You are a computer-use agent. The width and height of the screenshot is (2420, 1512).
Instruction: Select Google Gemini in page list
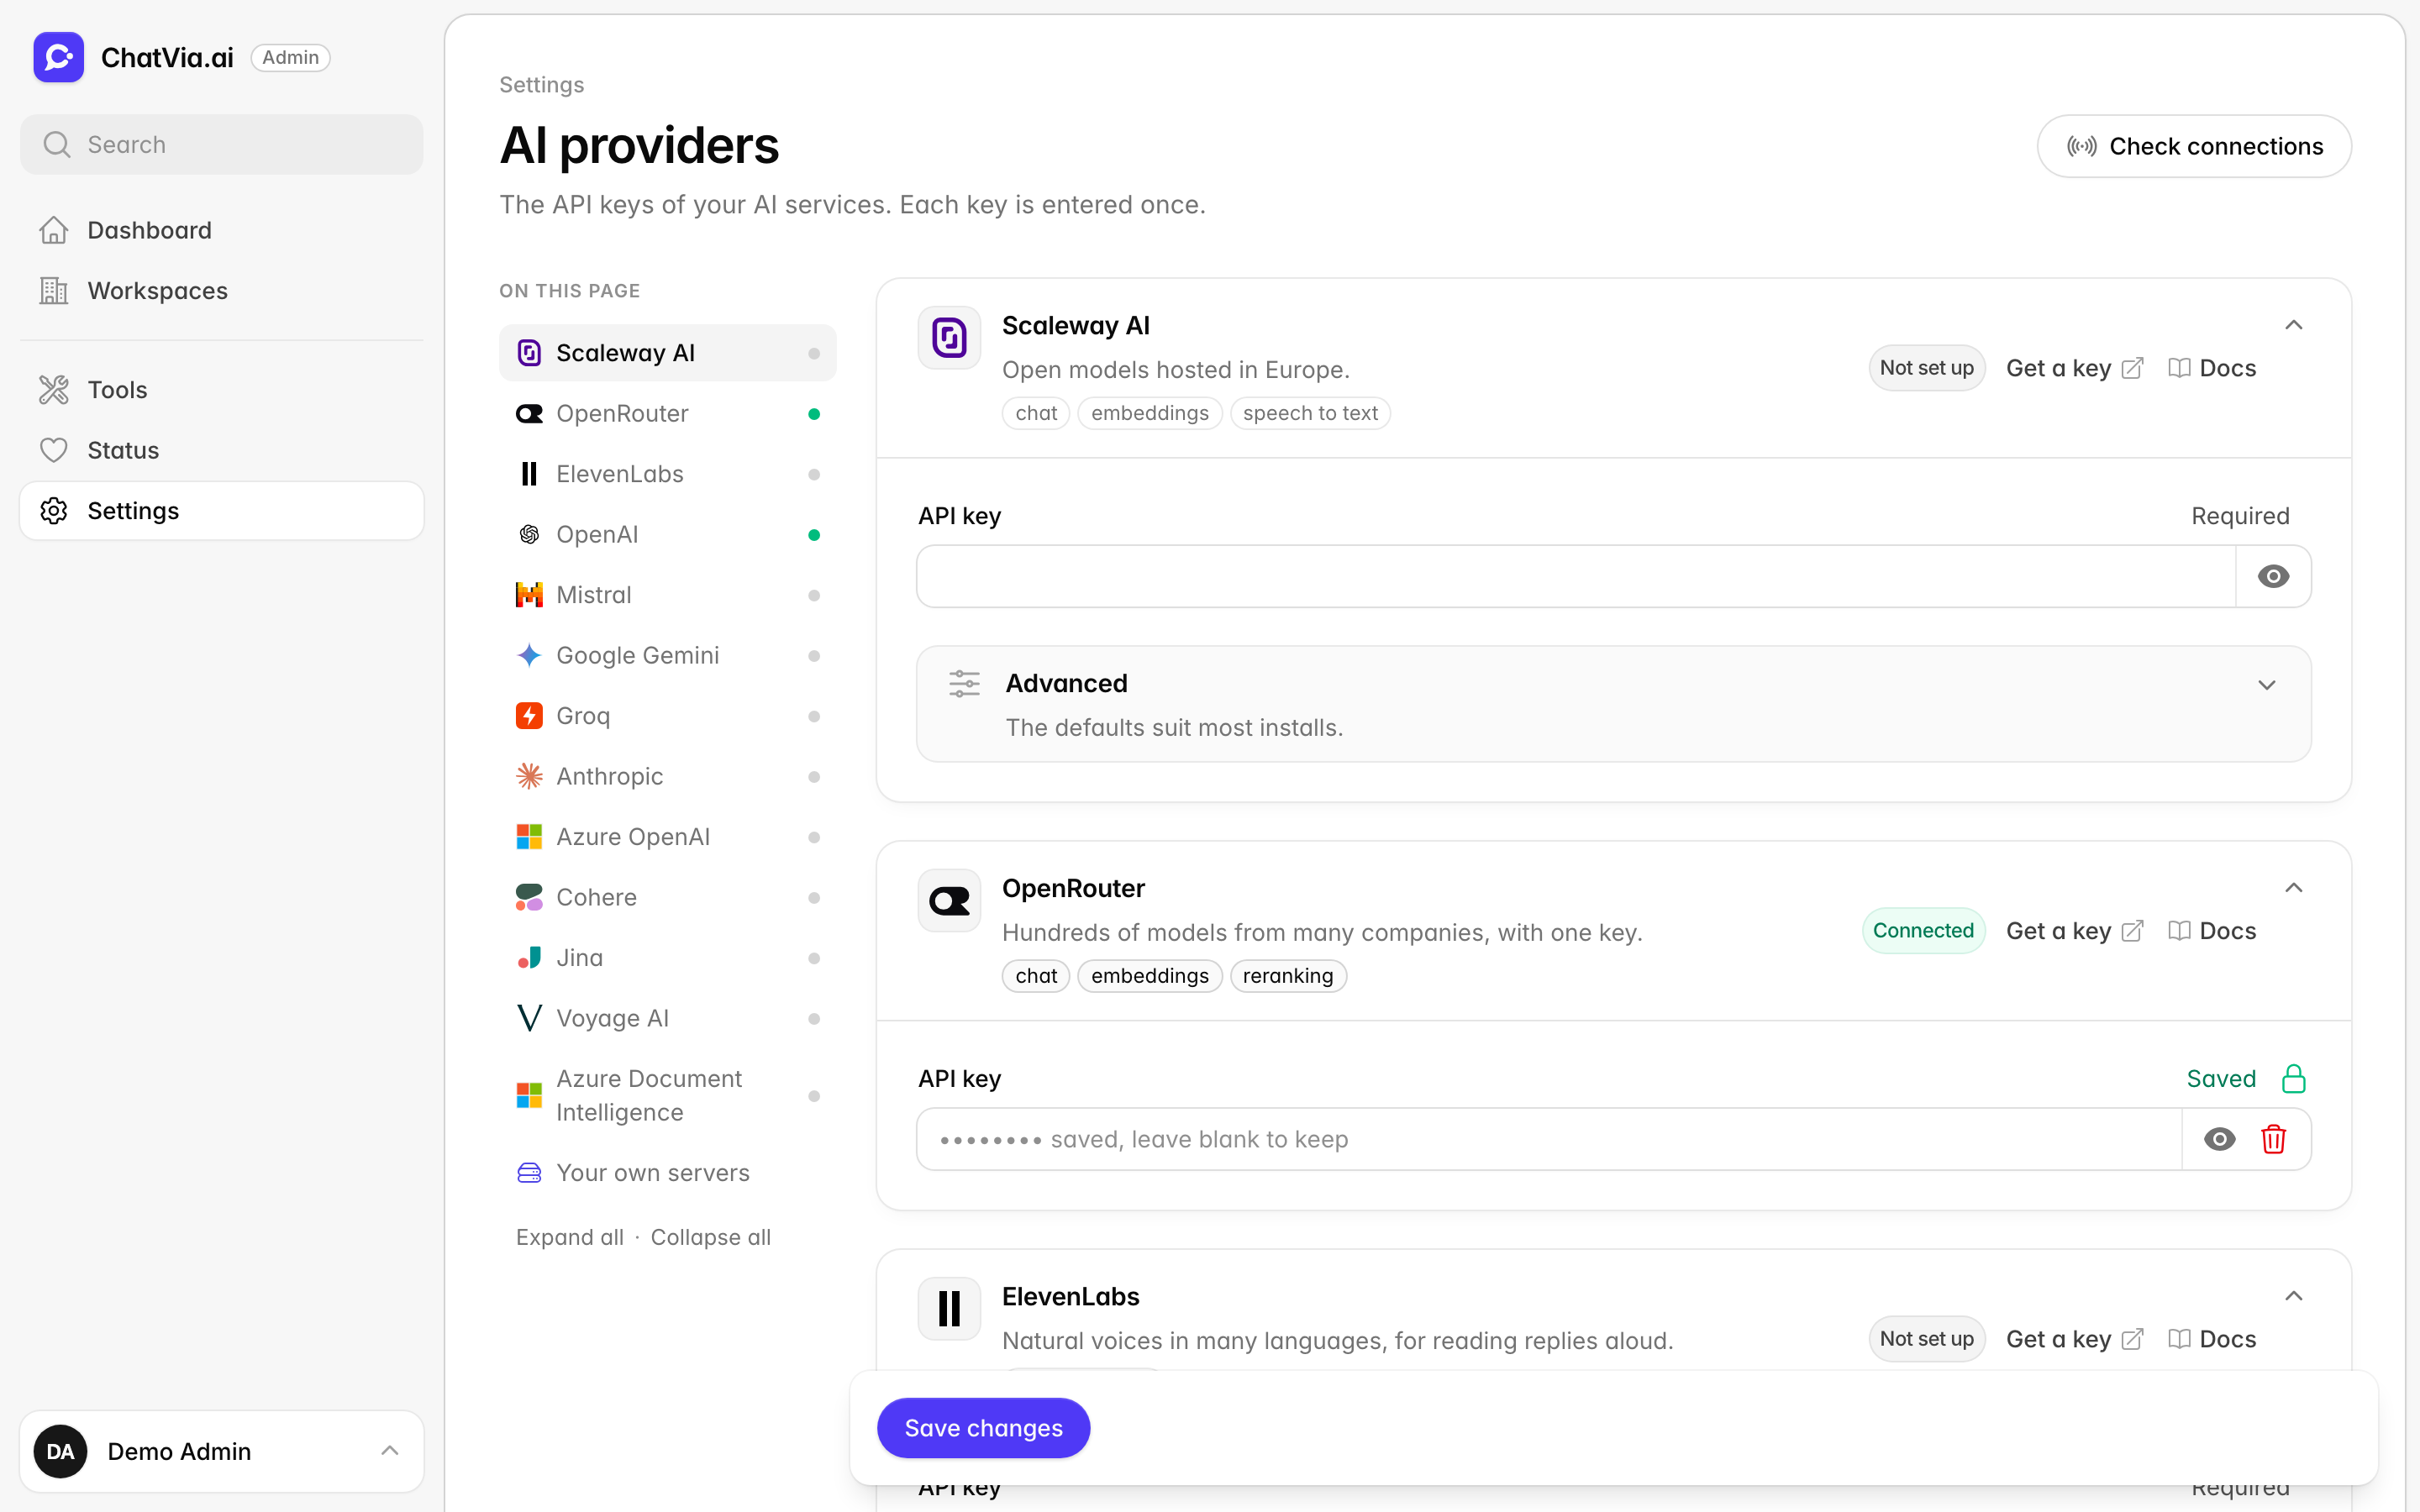pyautogui.click(x=667, y=655)
